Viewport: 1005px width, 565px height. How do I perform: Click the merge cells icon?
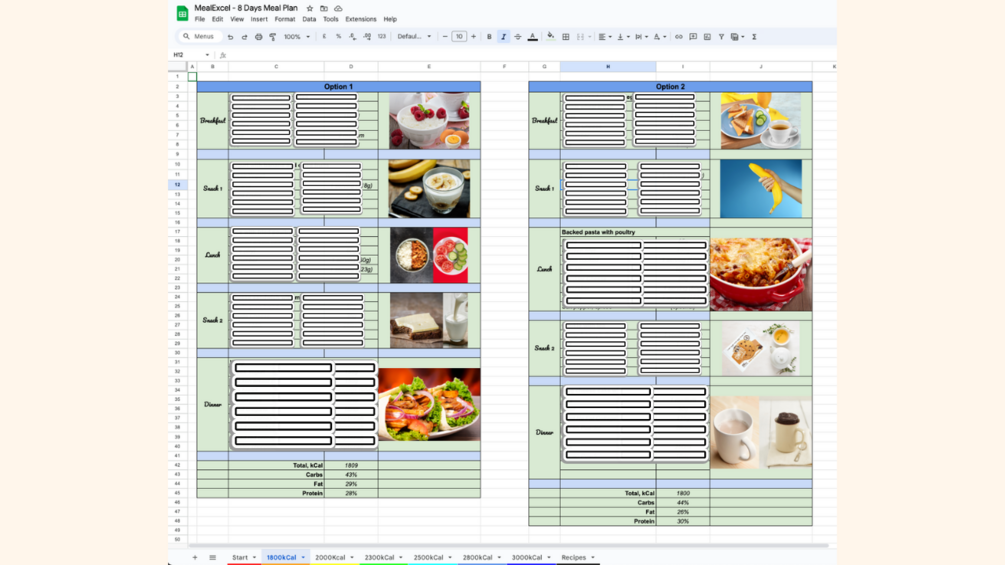580,37
